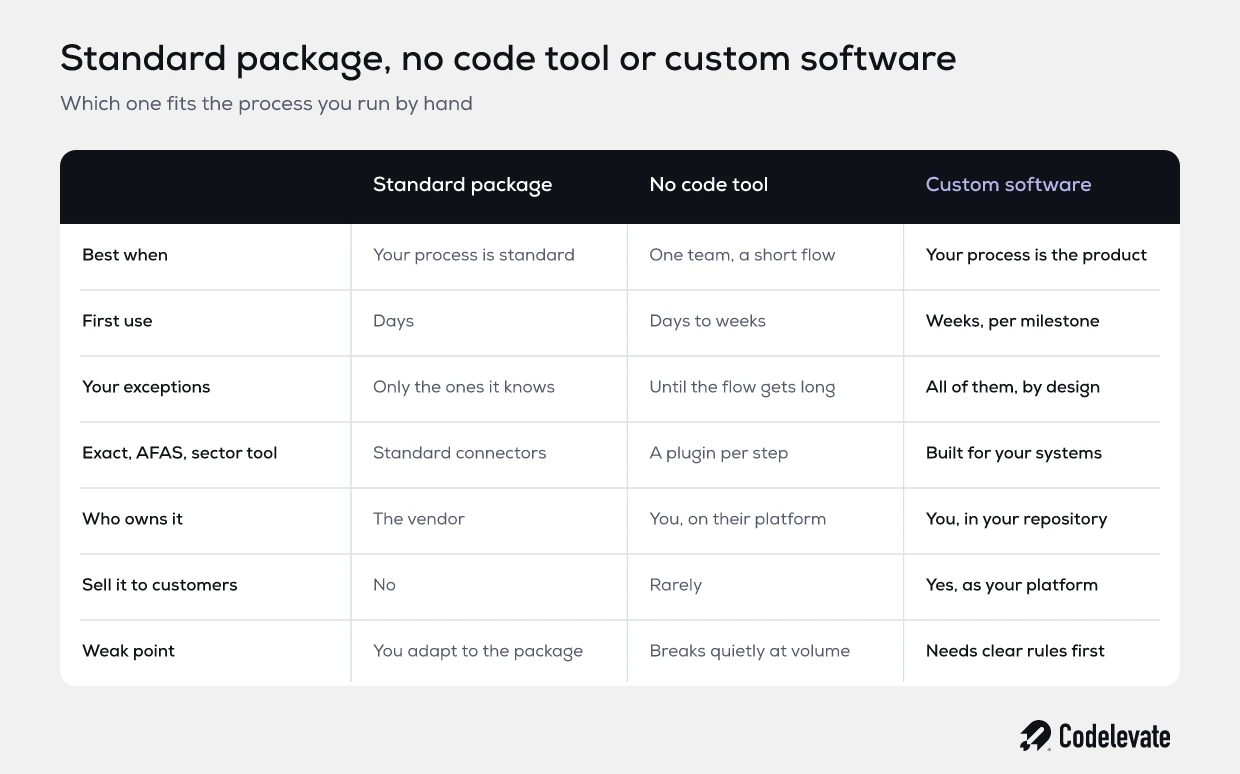
Task: Click cell 'Built for your systems'
Action: [1013, 453]
